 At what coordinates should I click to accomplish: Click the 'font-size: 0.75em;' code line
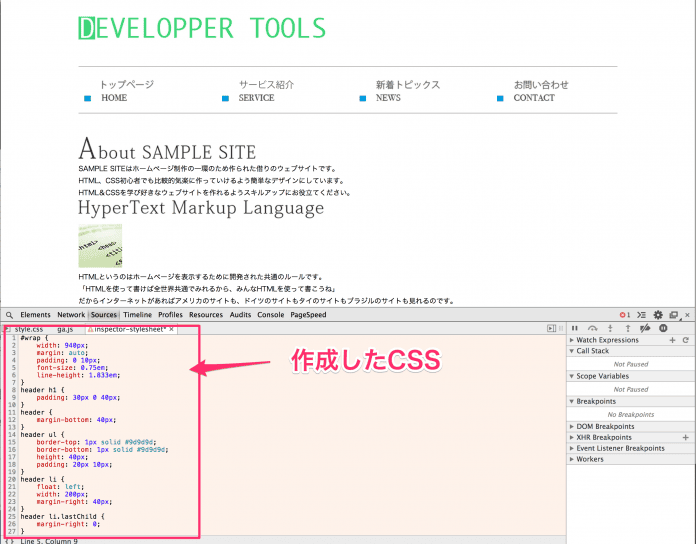(72, 368)
